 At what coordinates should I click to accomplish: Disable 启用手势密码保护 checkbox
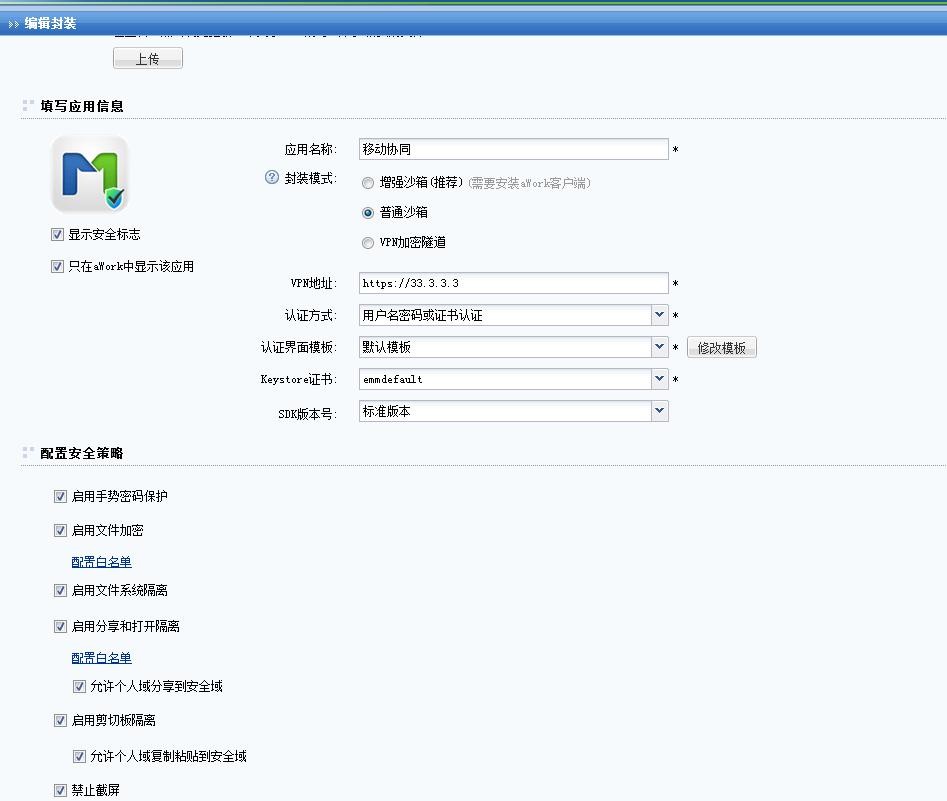[61, 496]
